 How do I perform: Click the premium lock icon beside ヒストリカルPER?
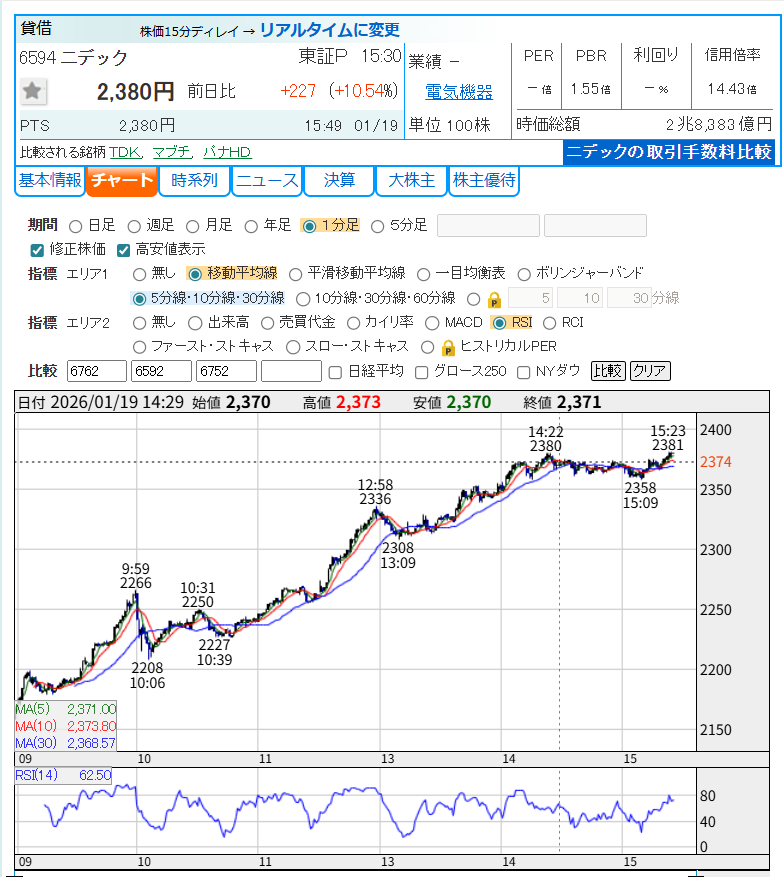point(448,348)
